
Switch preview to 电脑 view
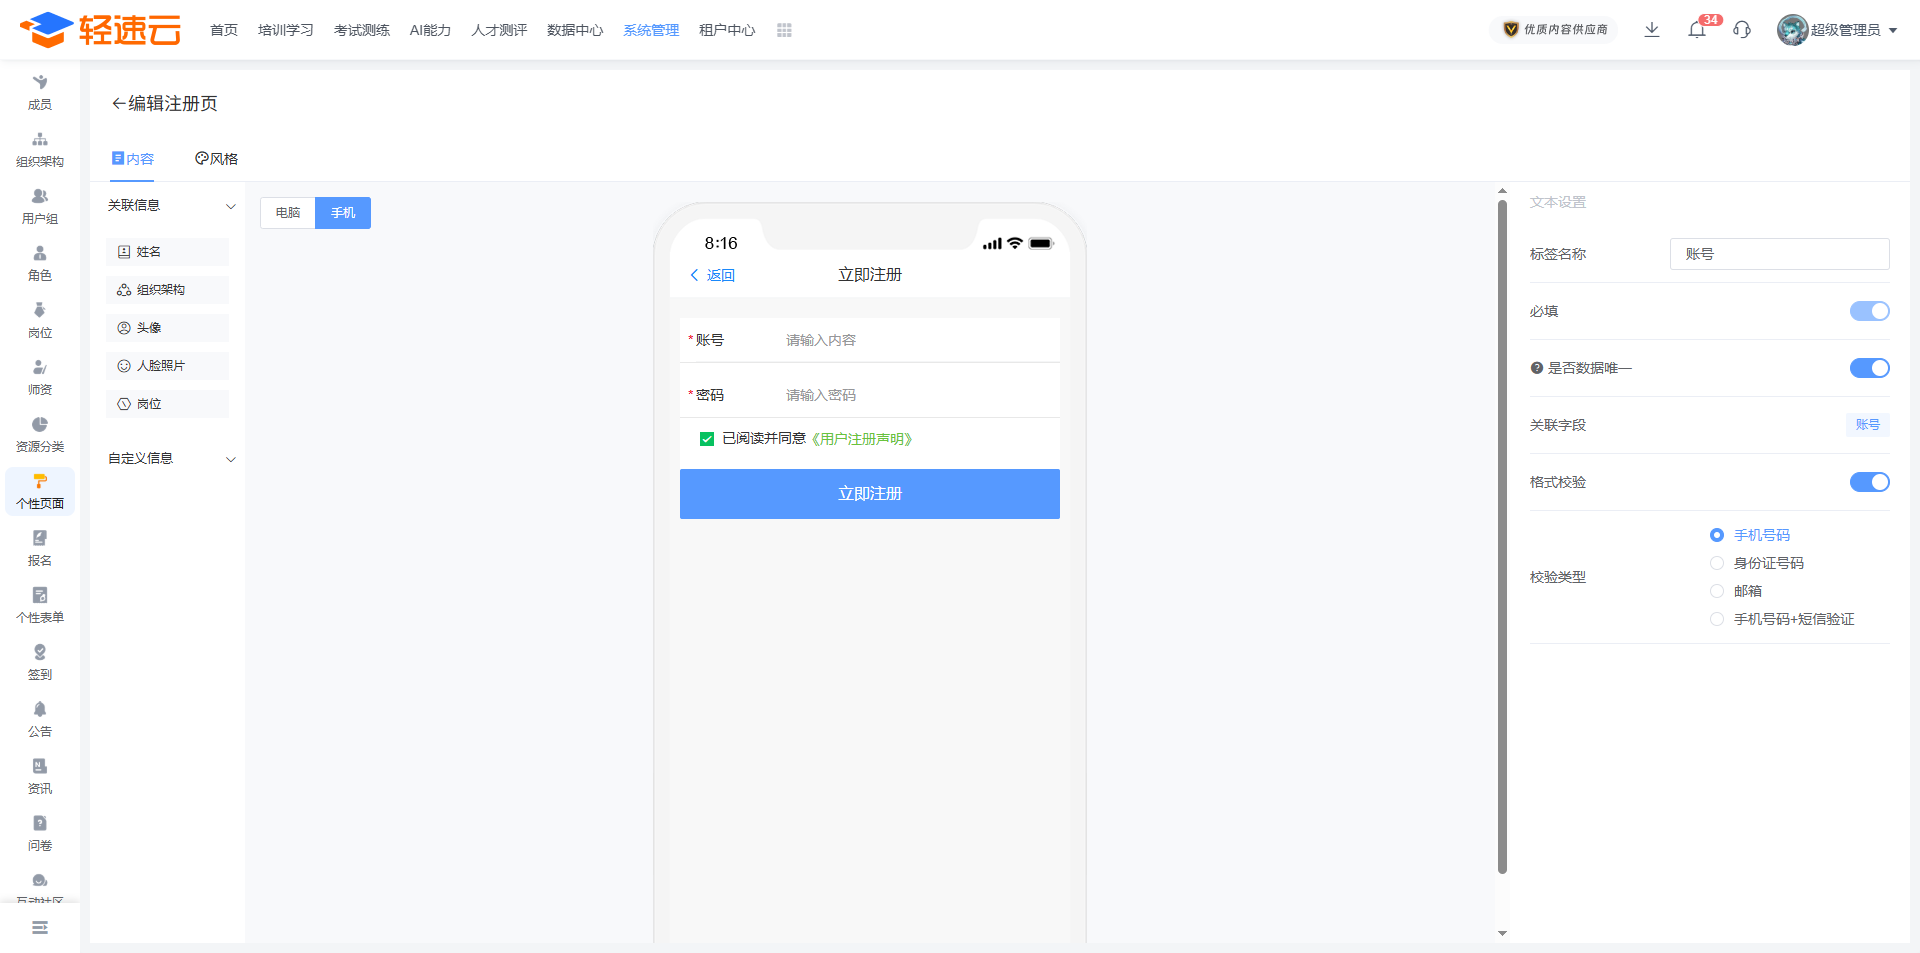(x=288, y=213)
